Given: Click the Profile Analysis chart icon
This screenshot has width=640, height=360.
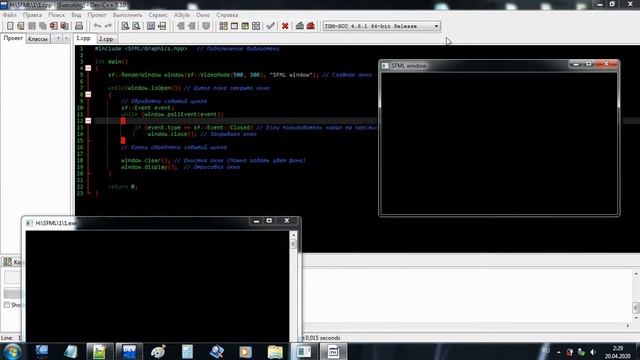Looking at the screenshot, I should pos(300,26).
